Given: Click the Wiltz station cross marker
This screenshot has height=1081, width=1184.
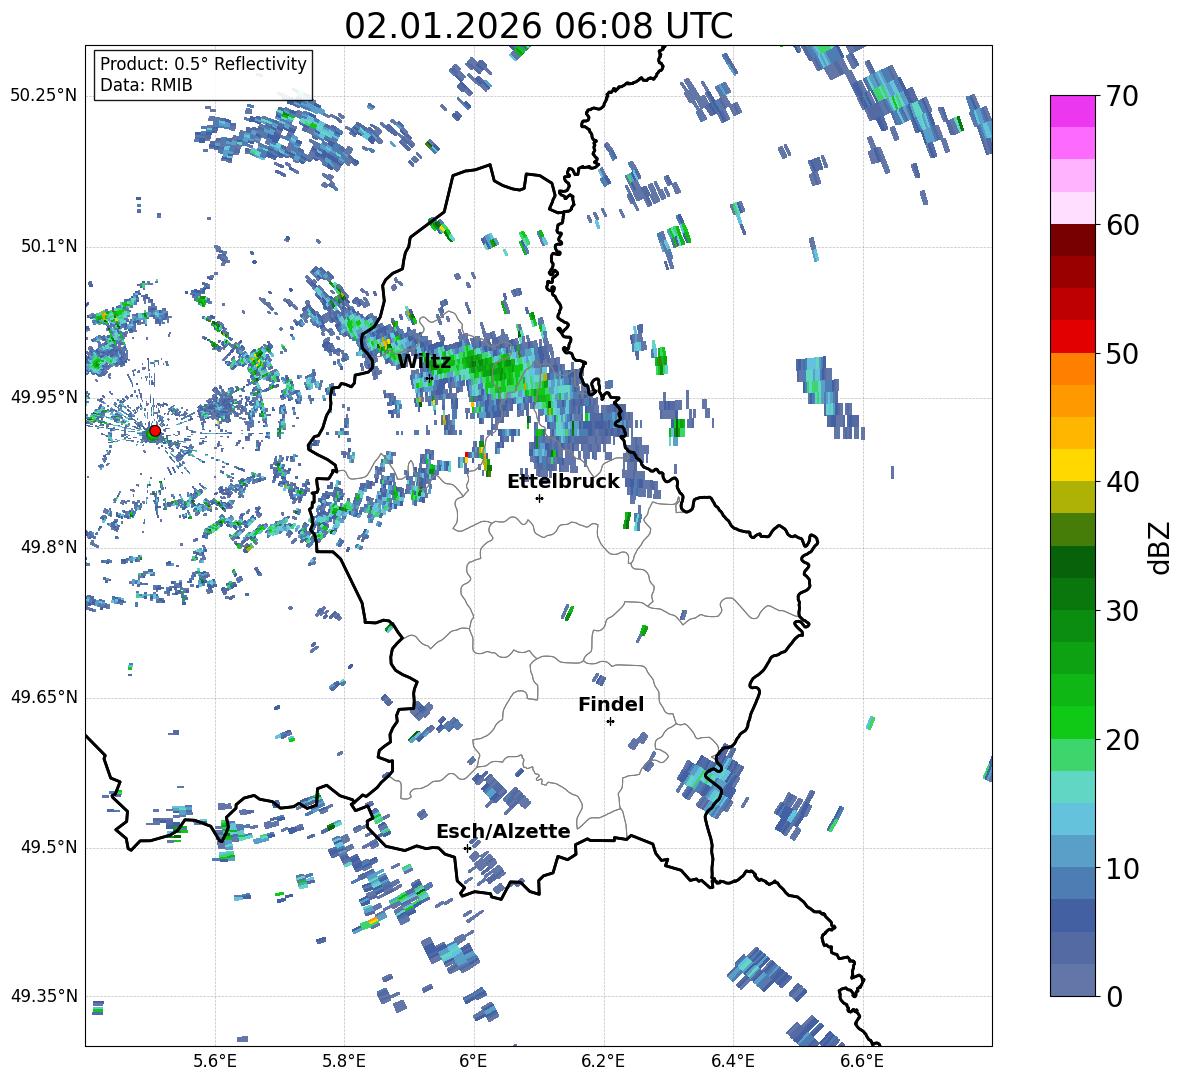Looking at the screenshot, I should (430, 378).
